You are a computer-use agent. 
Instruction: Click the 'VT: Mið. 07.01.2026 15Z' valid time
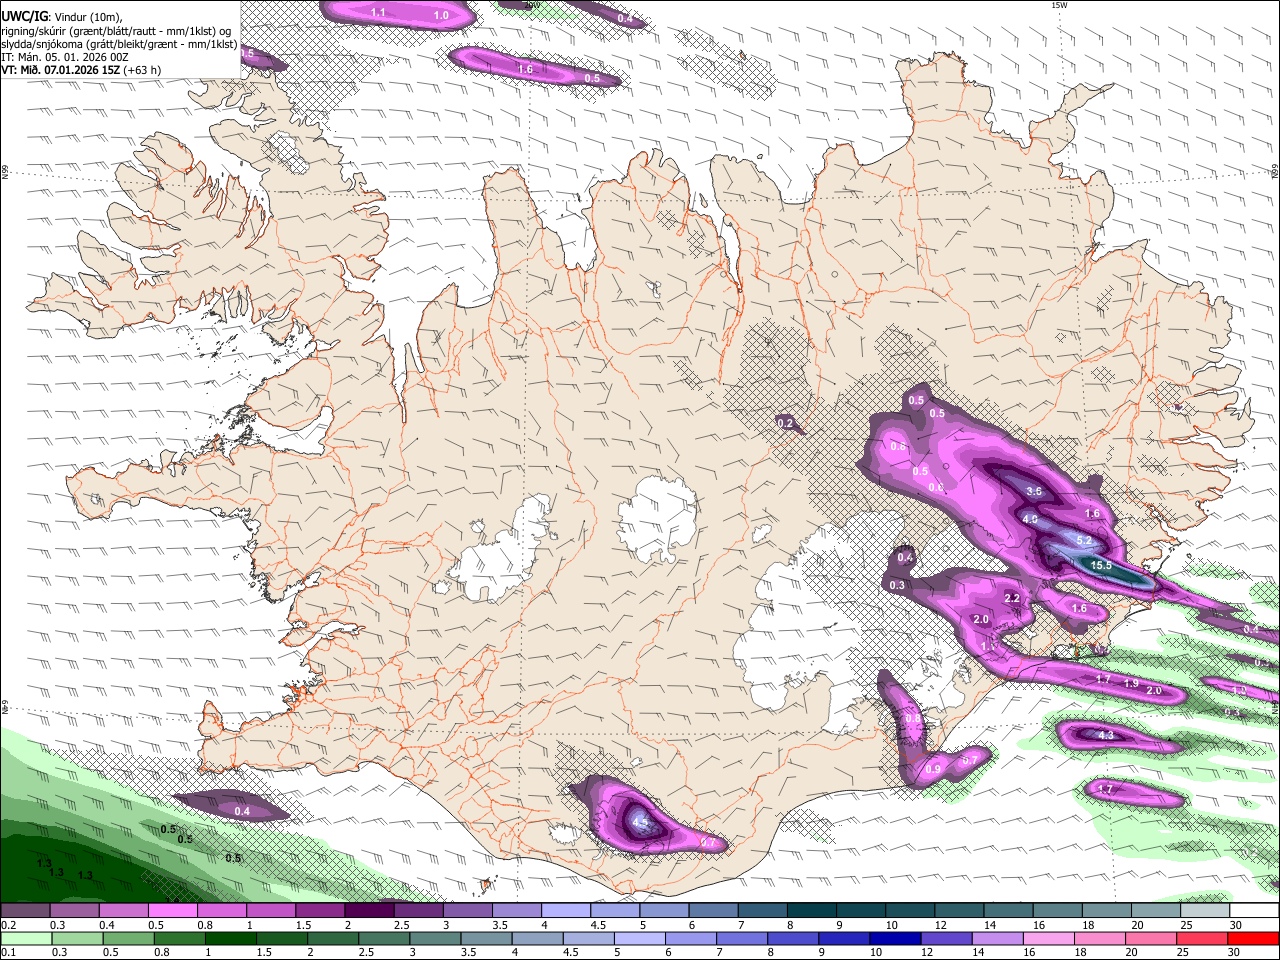coord(61,70)
